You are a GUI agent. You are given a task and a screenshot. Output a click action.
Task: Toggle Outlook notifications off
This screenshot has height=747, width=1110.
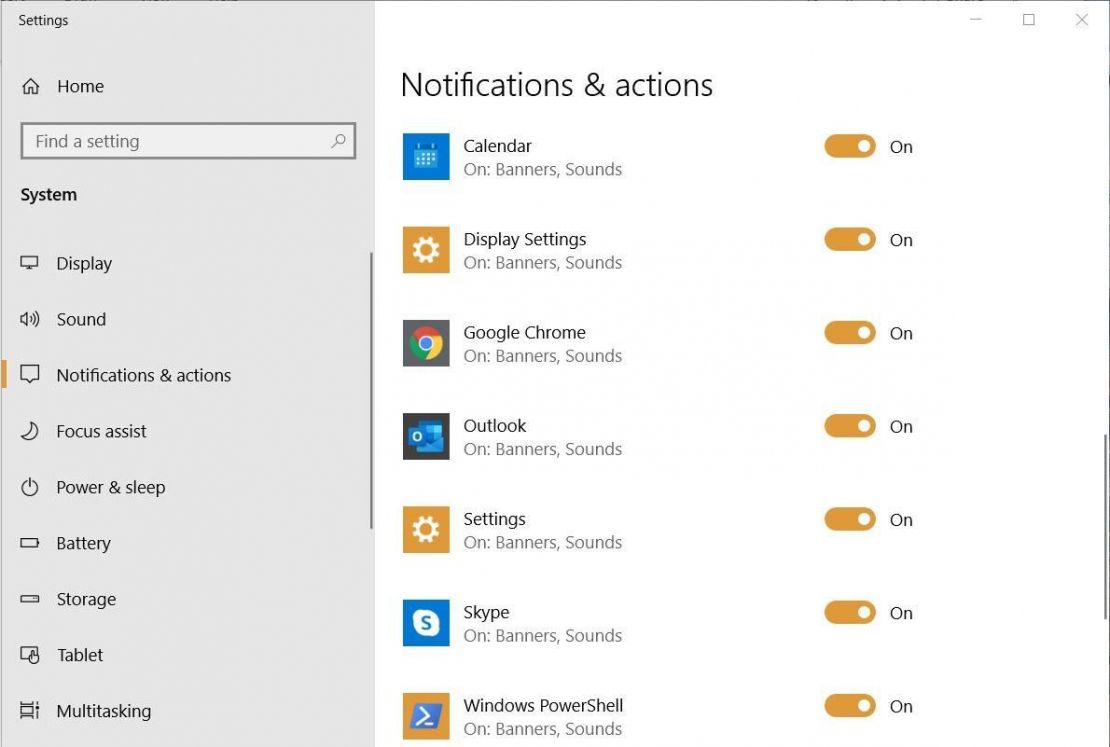(849, 426)
